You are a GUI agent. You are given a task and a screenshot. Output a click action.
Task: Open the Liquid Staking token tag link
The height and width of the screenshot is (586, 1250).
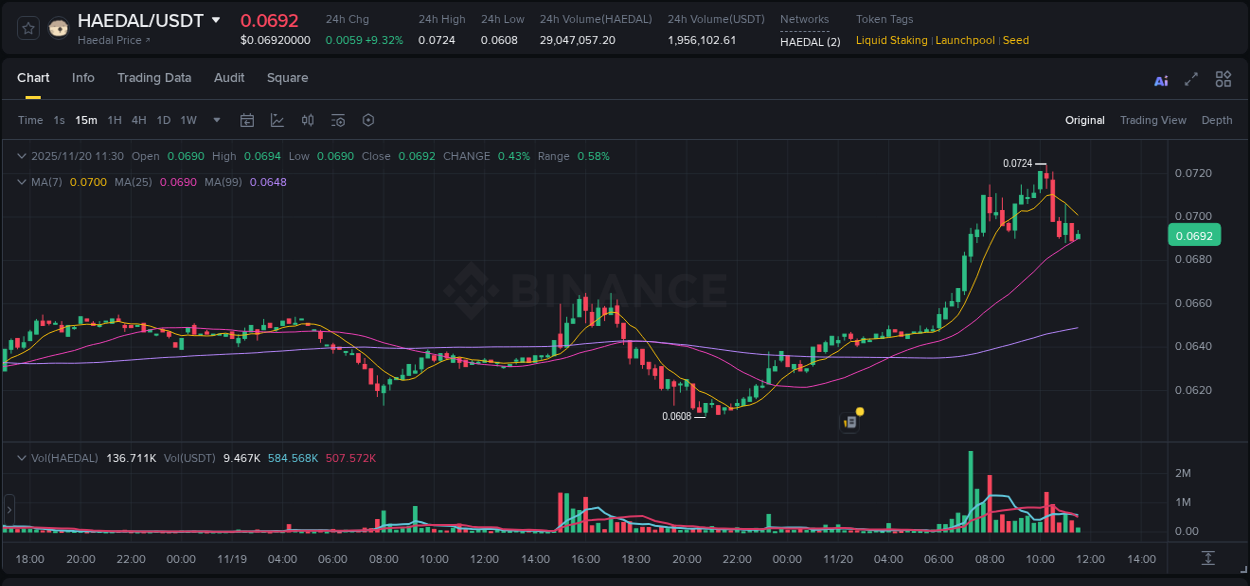tap(891, 40)
